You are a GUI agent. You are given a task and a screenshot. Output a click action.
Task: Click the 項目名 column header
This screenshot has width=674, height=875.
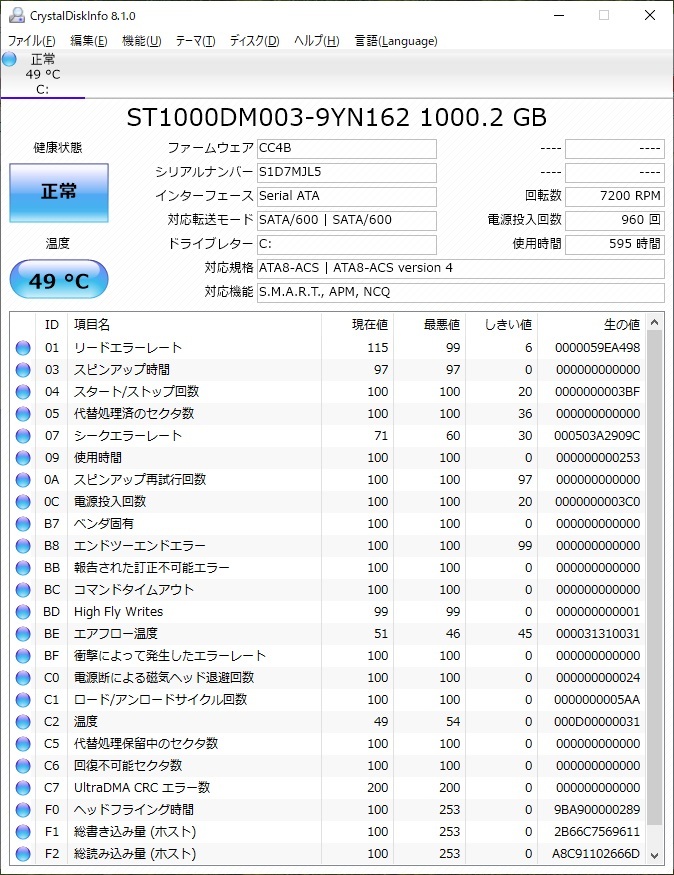(194, 325)
